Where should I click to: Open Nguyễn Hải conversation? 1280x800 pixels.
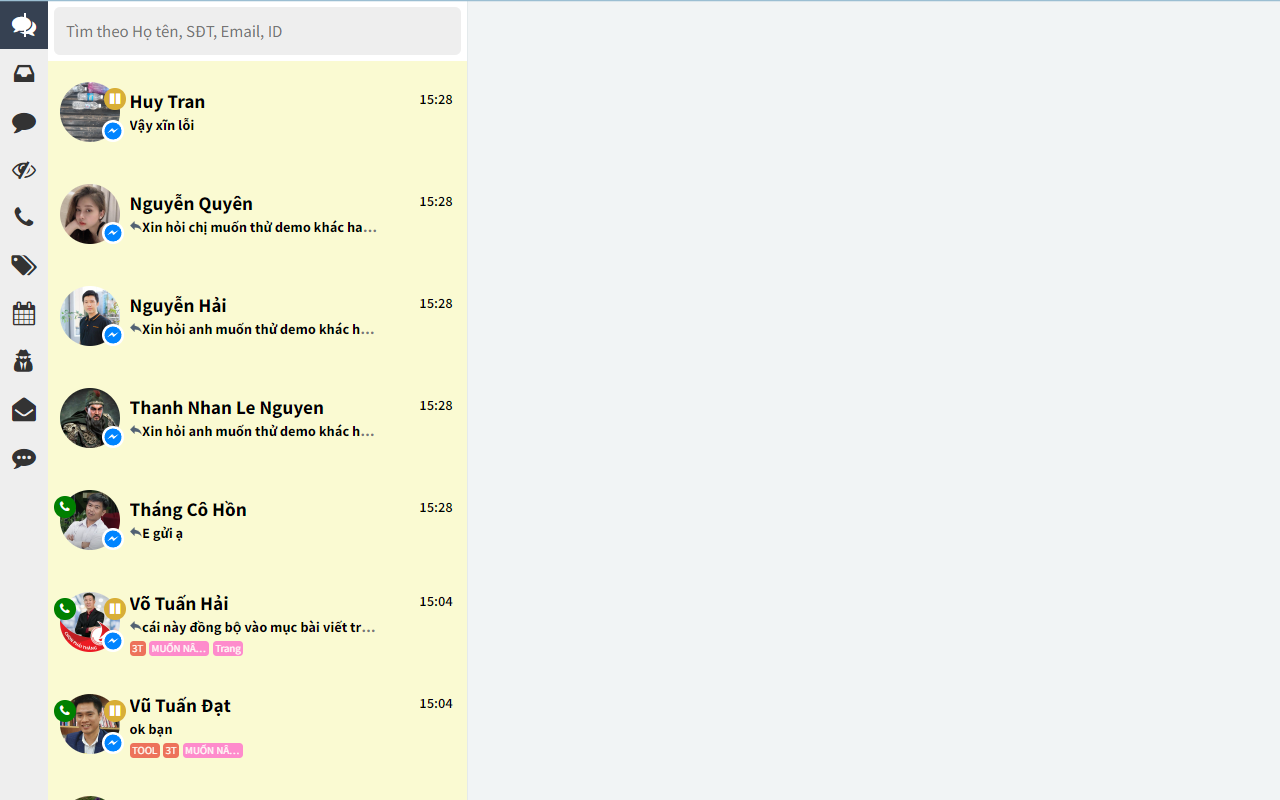[x=257, y=317]
